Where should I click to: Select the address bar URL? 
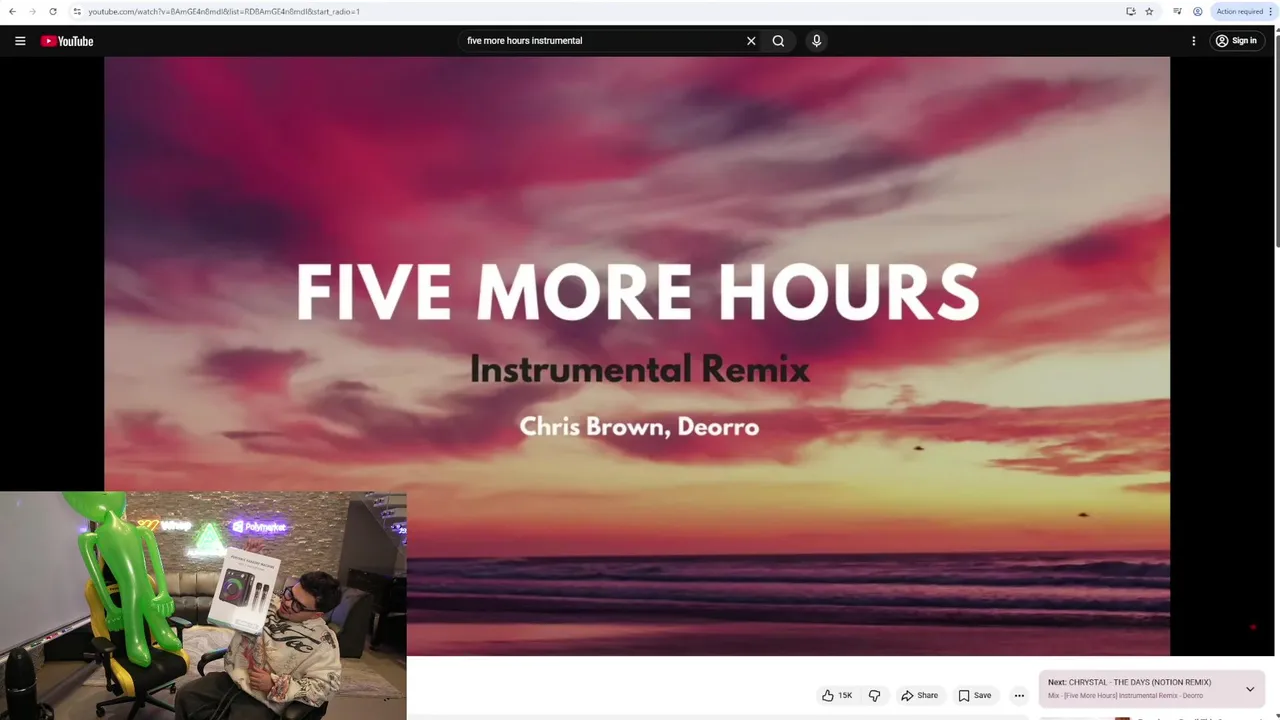tap(224, 12)
